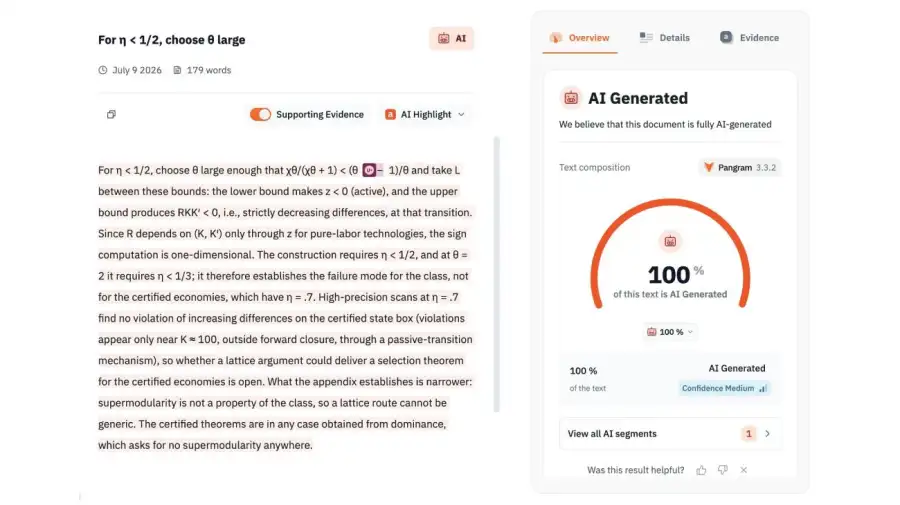Click the confidence bars icon
The height and width of the screenshot is (505, 900).
click(762, 389)
